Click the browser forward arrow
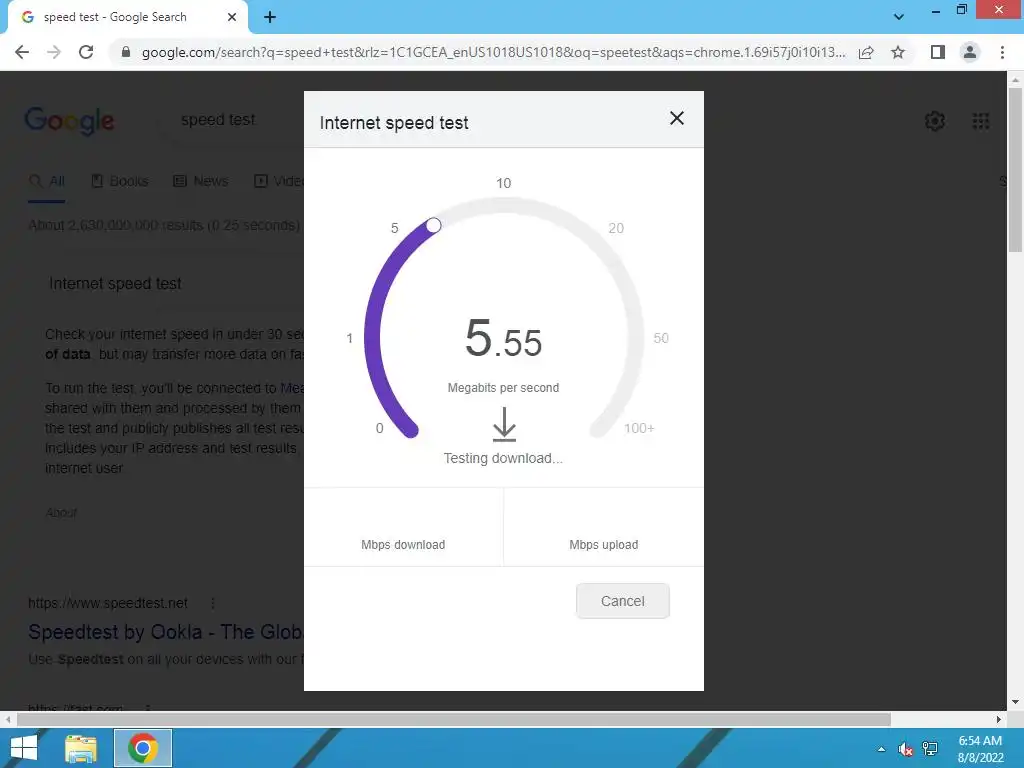1024x768 pixels. coord(54,52)
